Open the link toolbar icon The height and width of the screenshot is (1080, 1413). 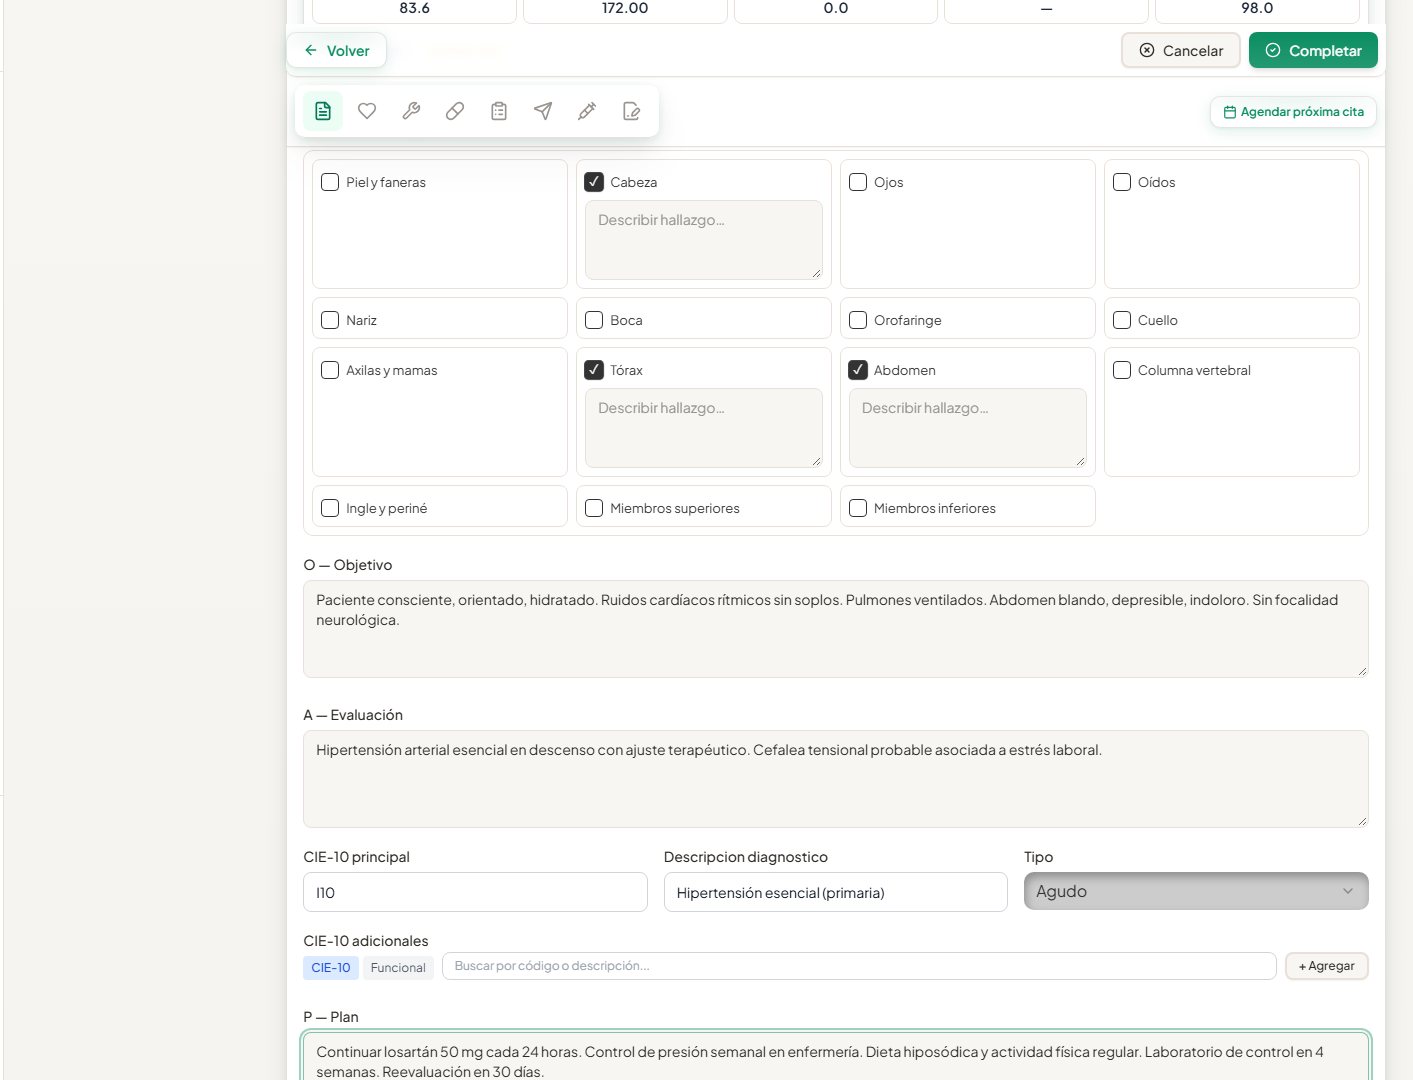[x=455, y=111]
